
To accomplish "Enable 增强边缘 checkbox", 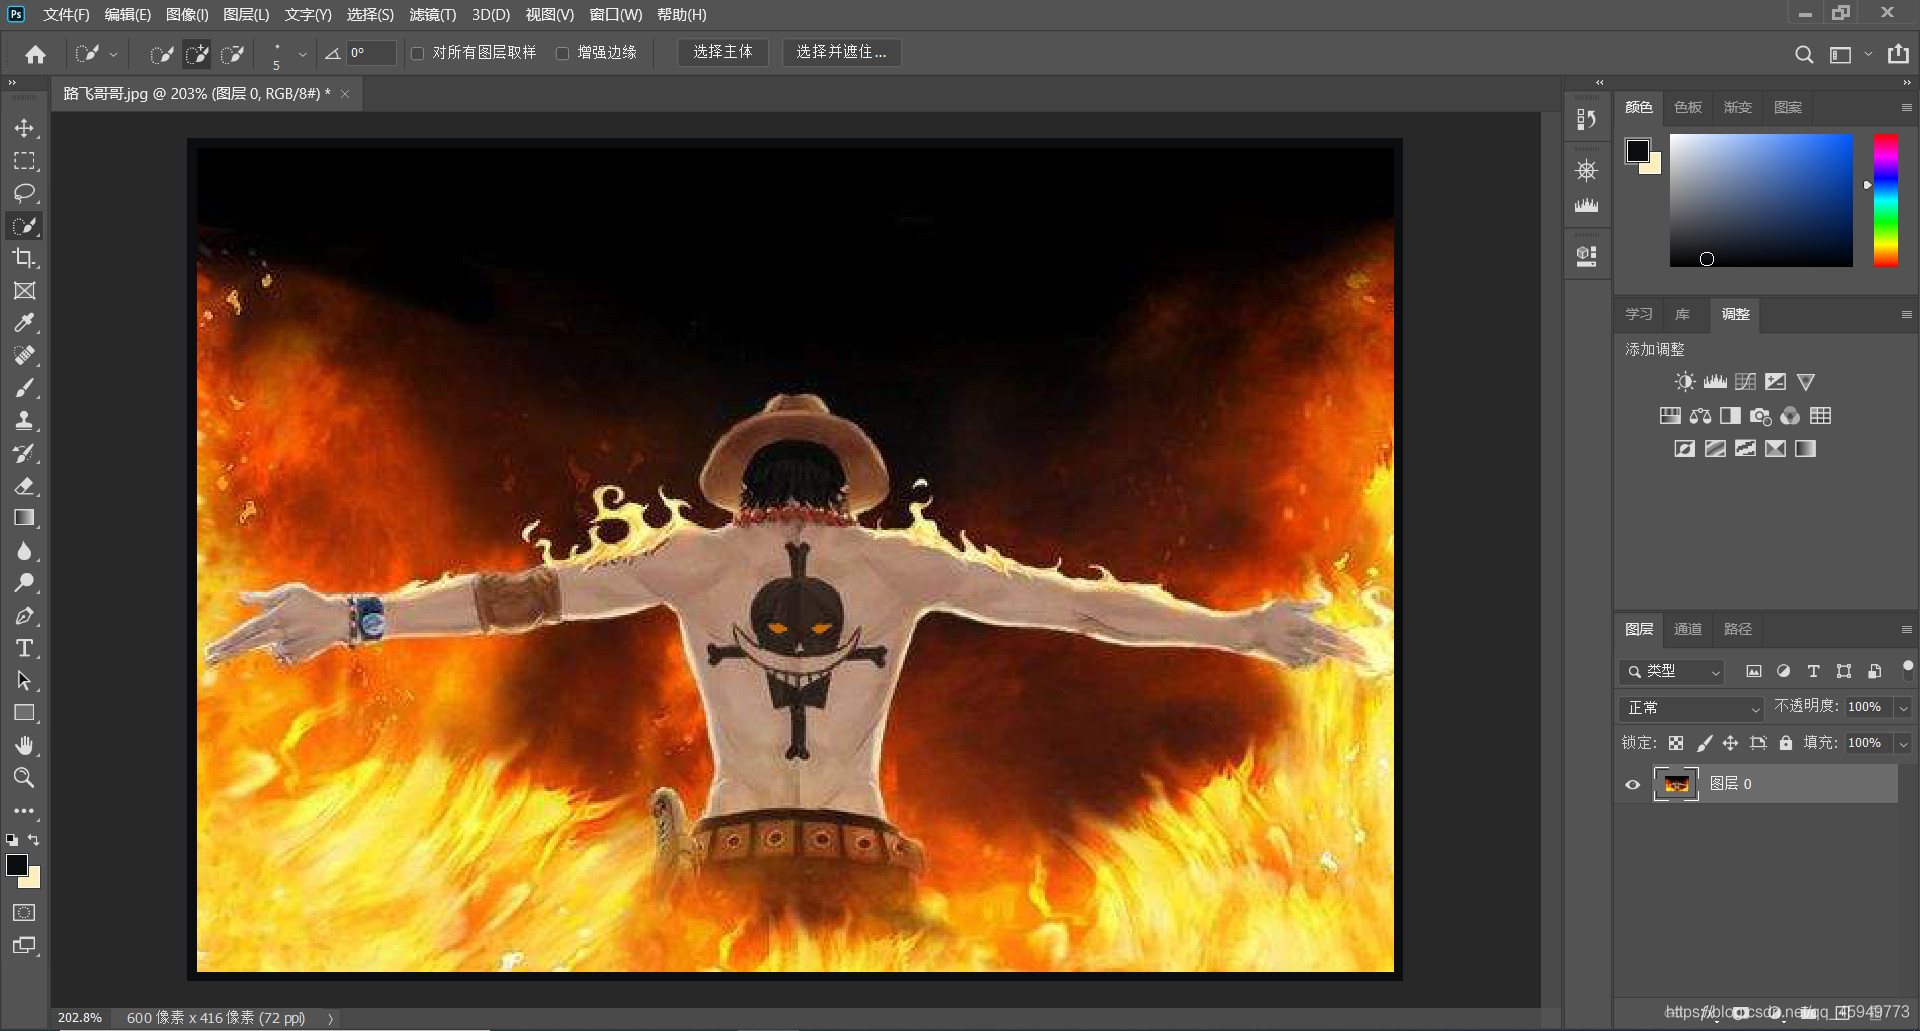I will pyautogui.click(x=563, y=54).
